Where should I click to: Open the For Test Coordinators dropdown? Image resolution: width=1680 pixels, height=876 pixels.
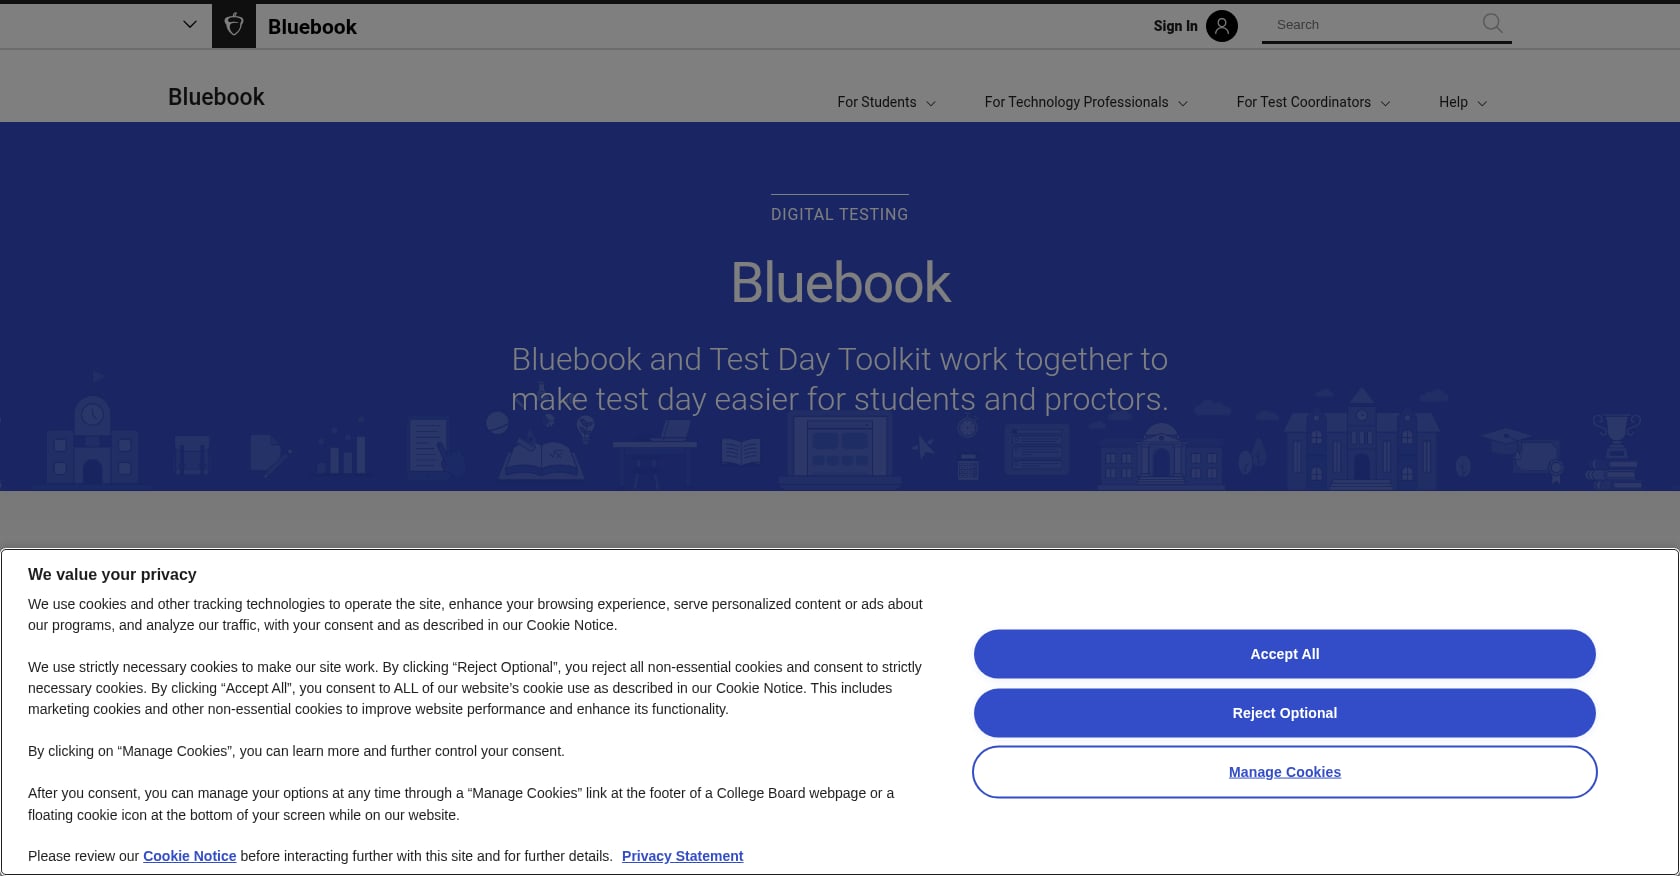(x=1313, y=102)
